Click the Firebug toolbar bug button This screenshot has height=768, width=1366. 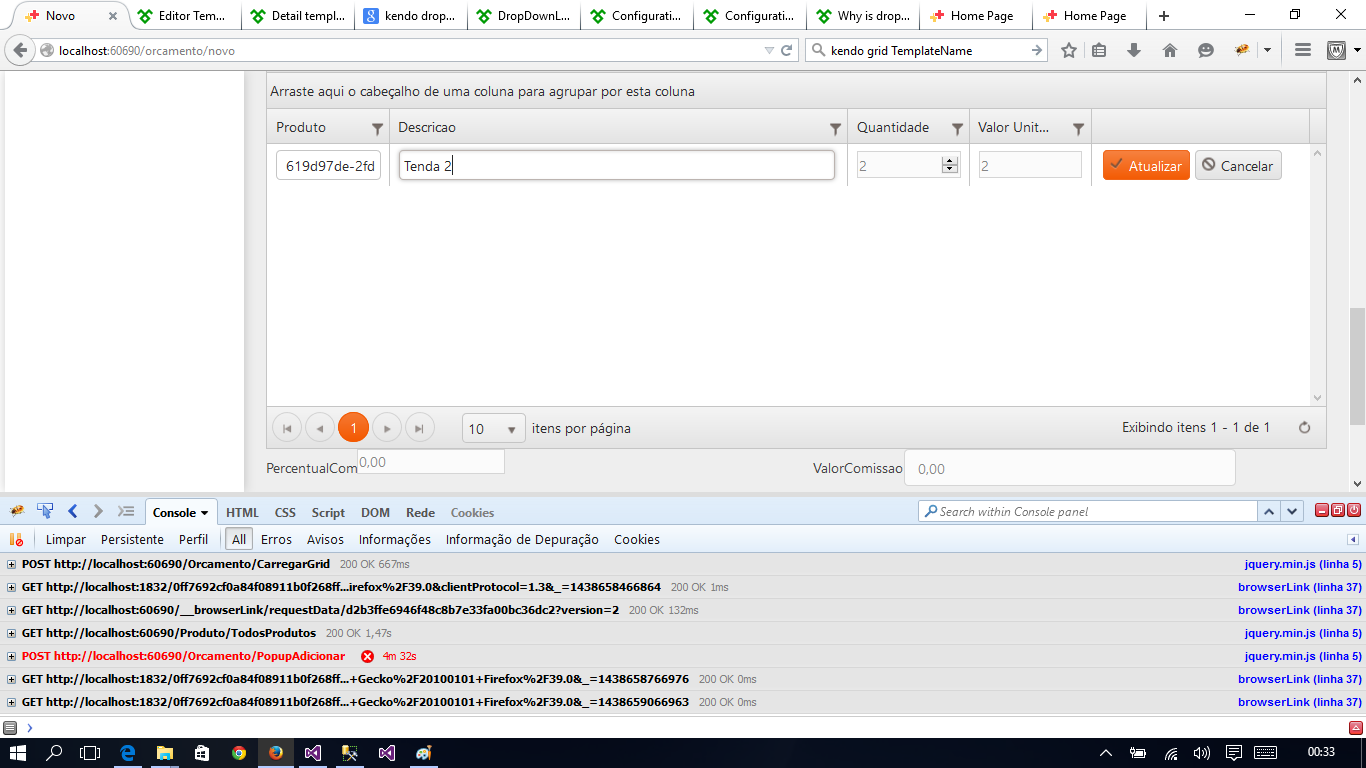coord(1242,50)
